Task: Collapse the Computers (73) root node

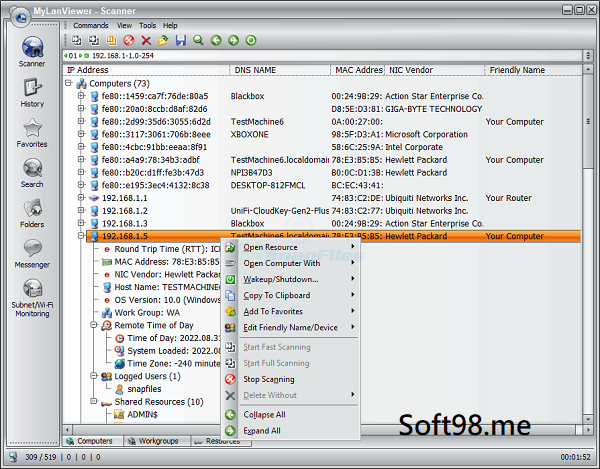Action: coord(68,83)
